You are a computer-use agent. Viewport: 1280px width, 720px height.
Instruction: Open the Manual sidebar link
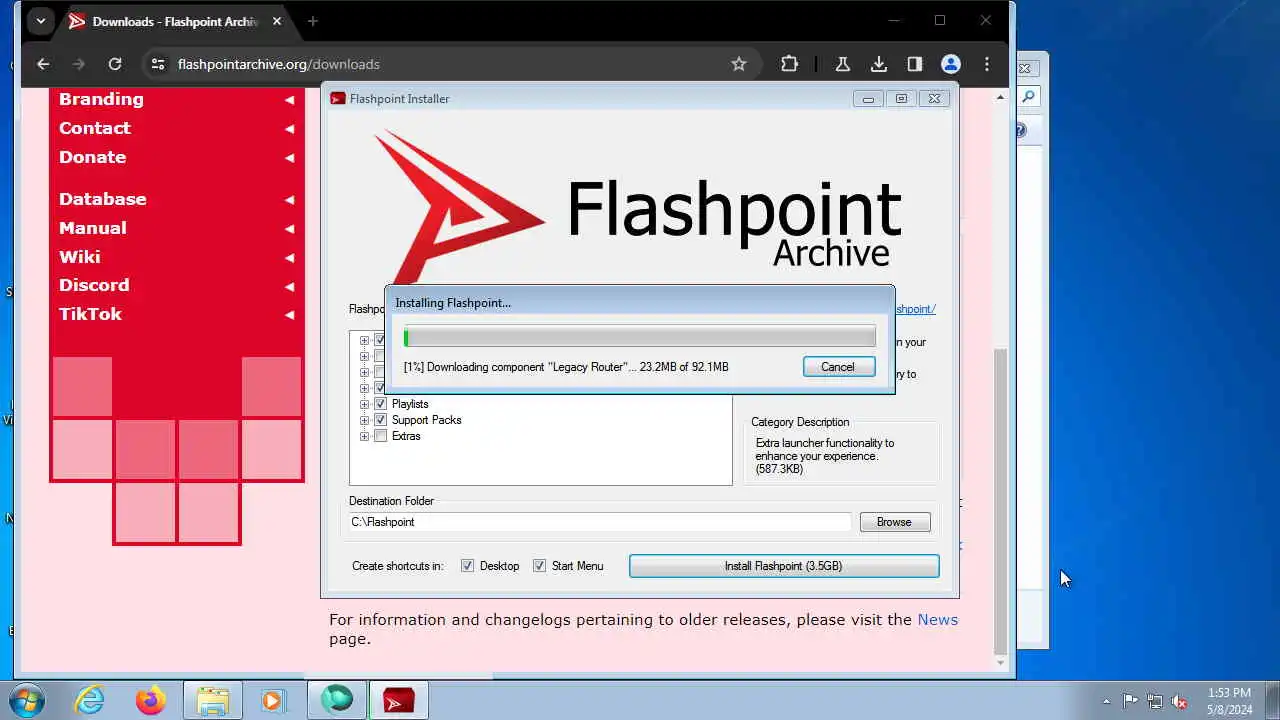tap(93, 228)
